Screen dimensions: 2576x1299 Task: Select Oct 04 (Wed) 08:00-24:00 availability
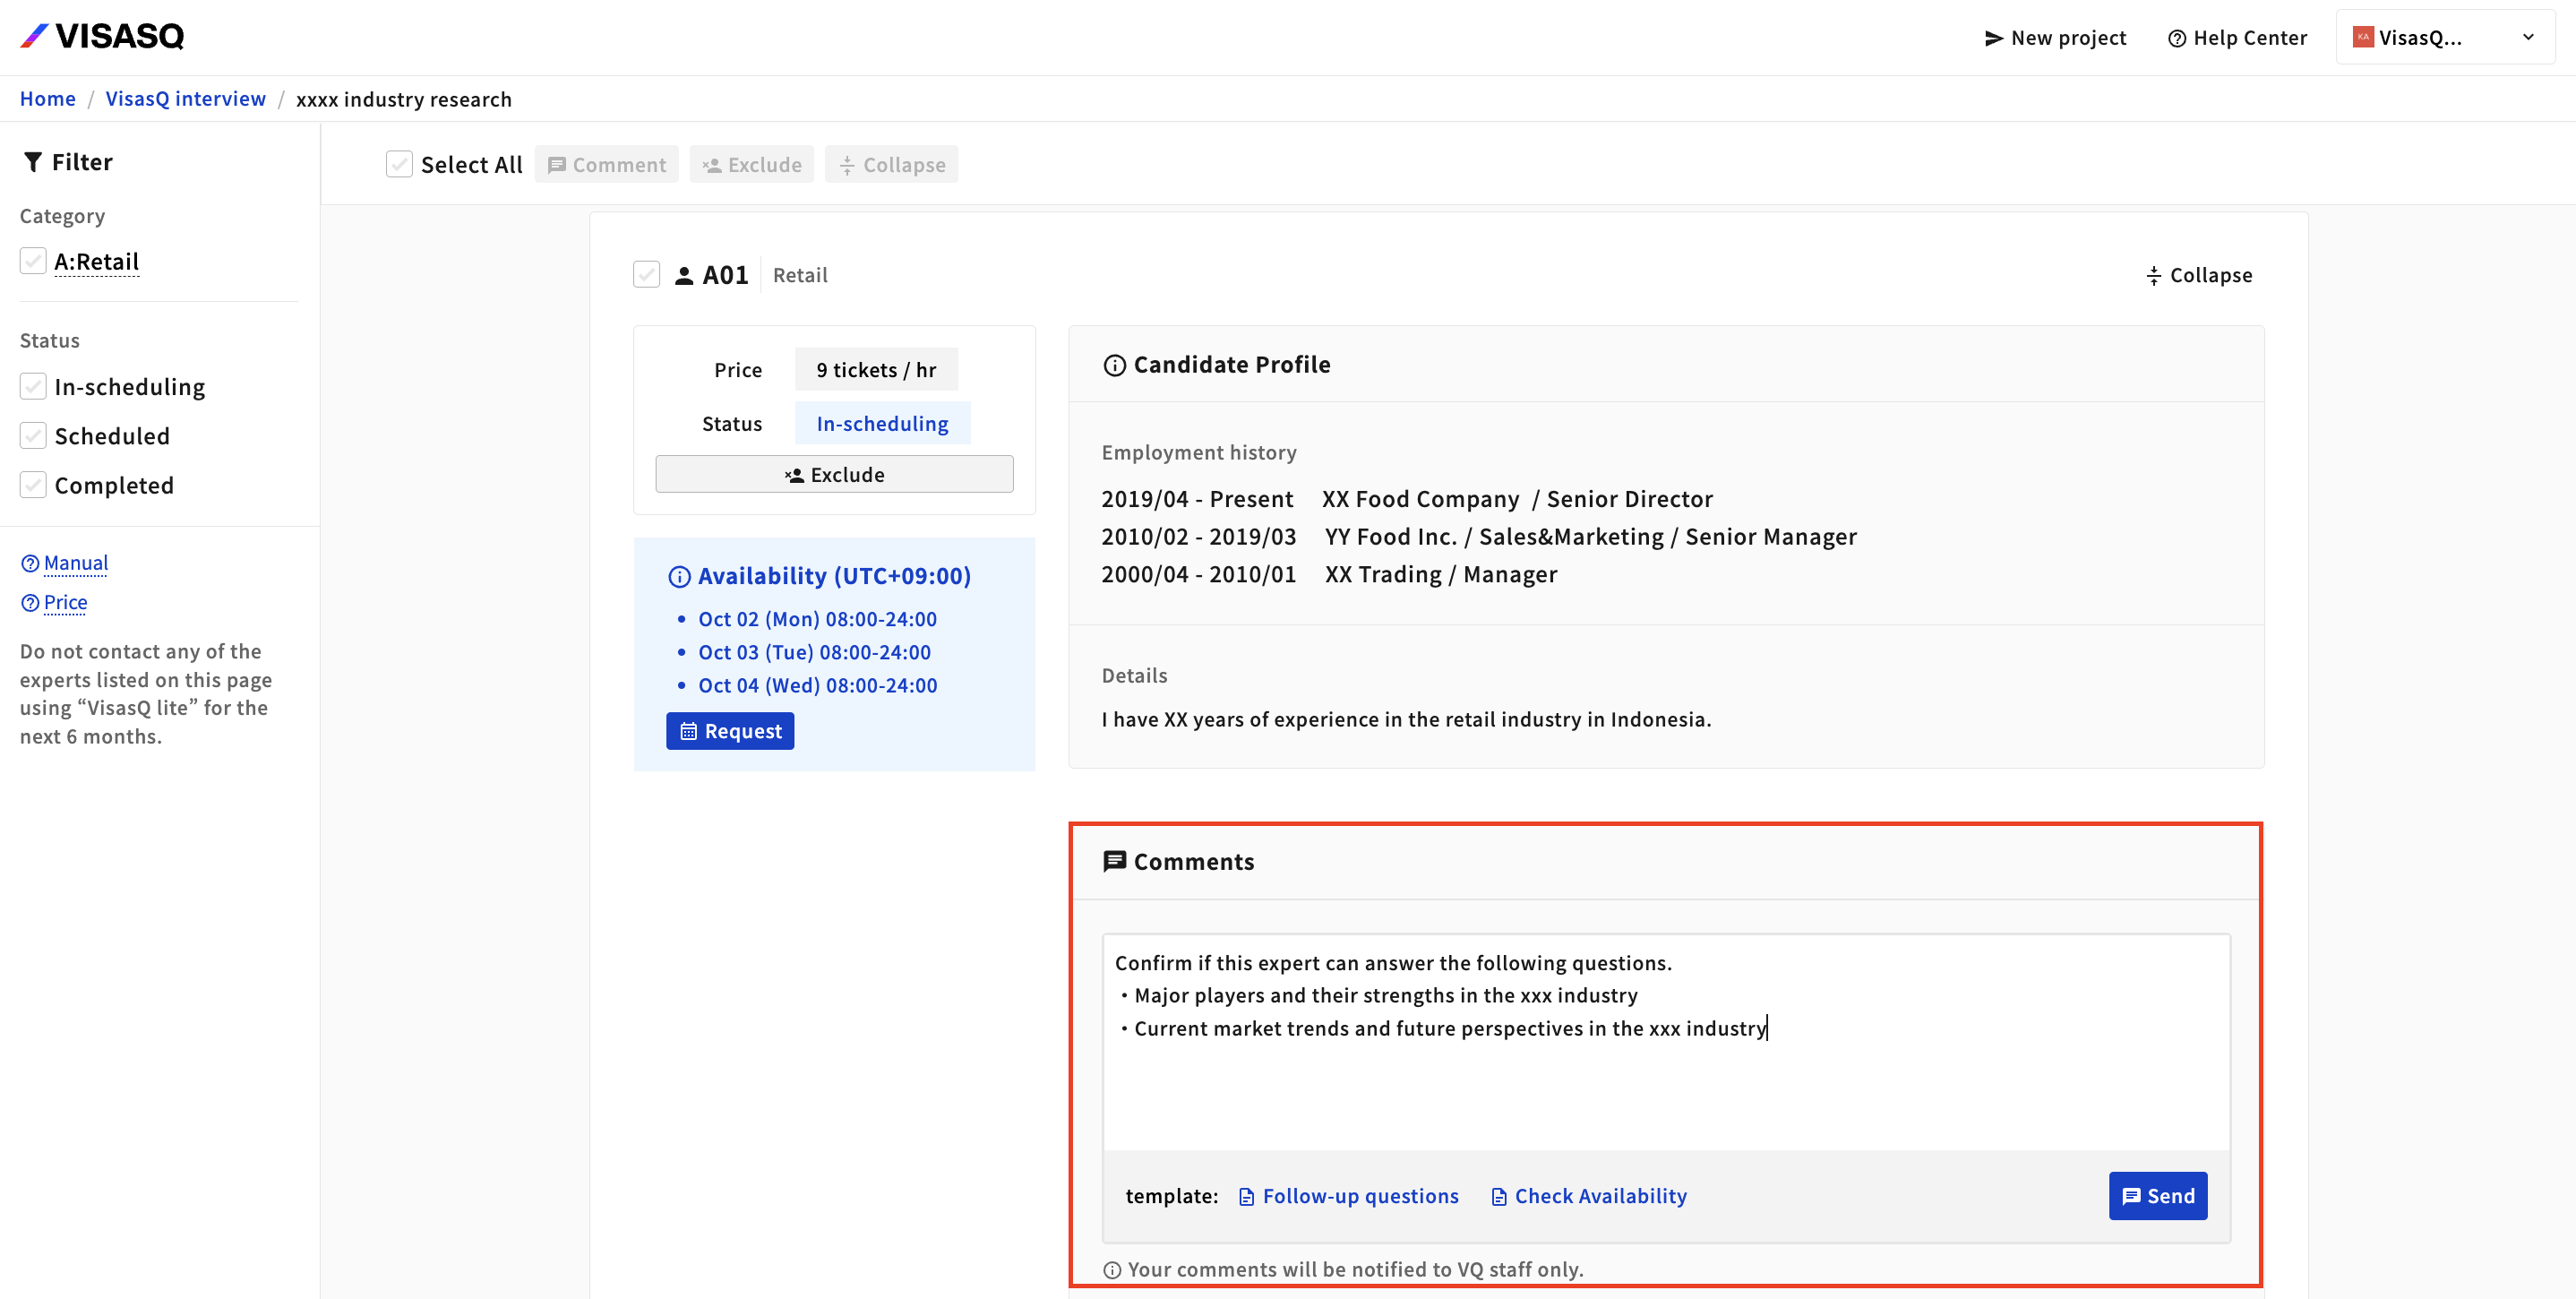pos(817,685)
